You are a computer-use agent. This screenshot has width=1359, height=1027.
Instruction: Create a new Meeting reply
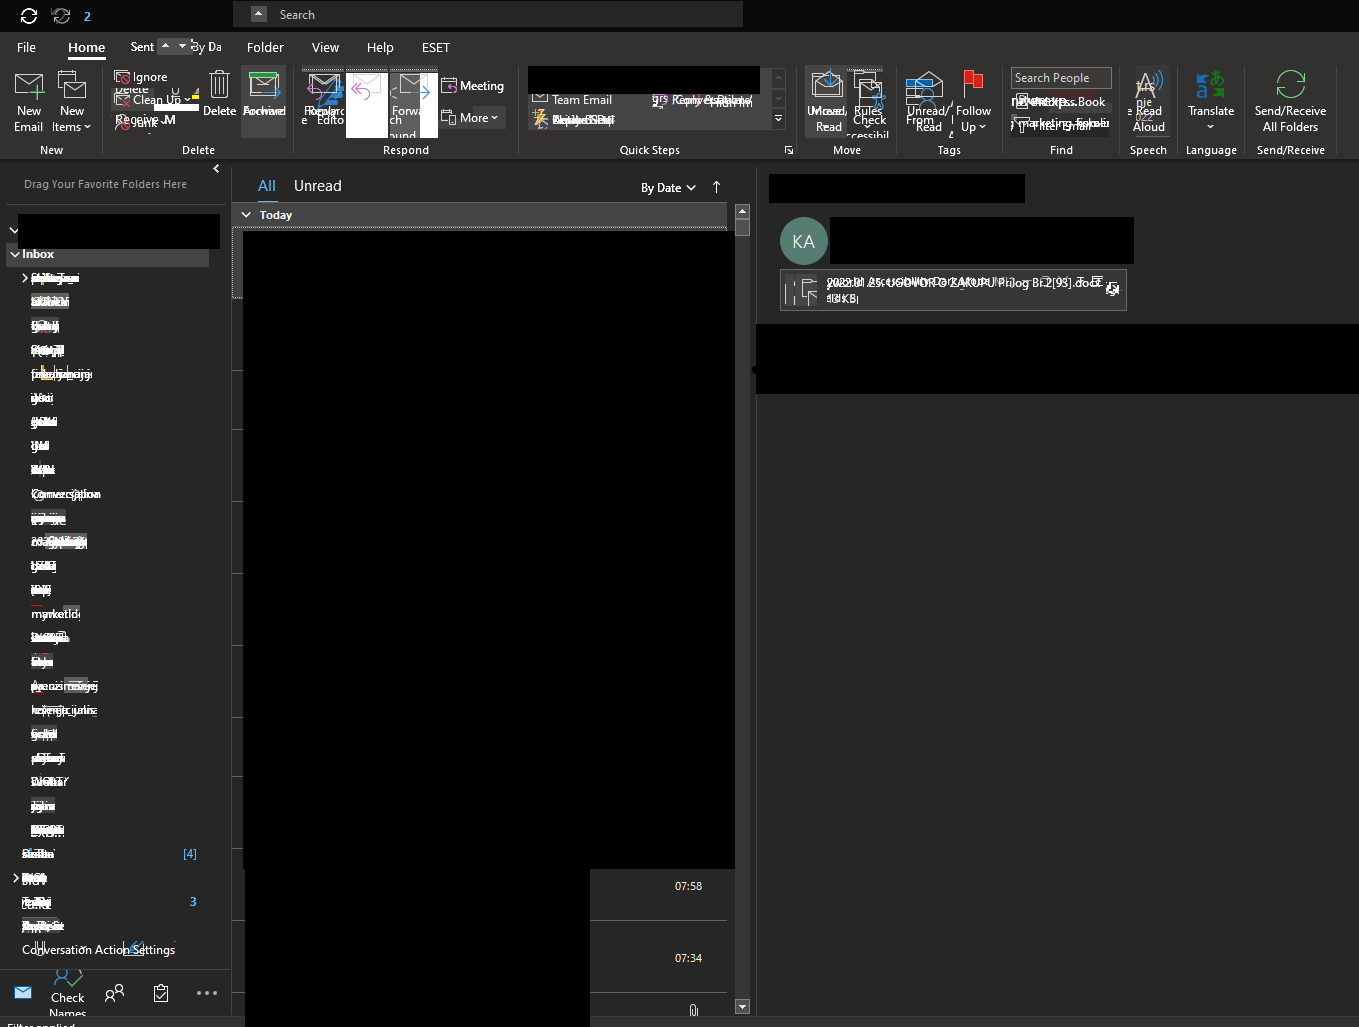(x=472, y=86)
